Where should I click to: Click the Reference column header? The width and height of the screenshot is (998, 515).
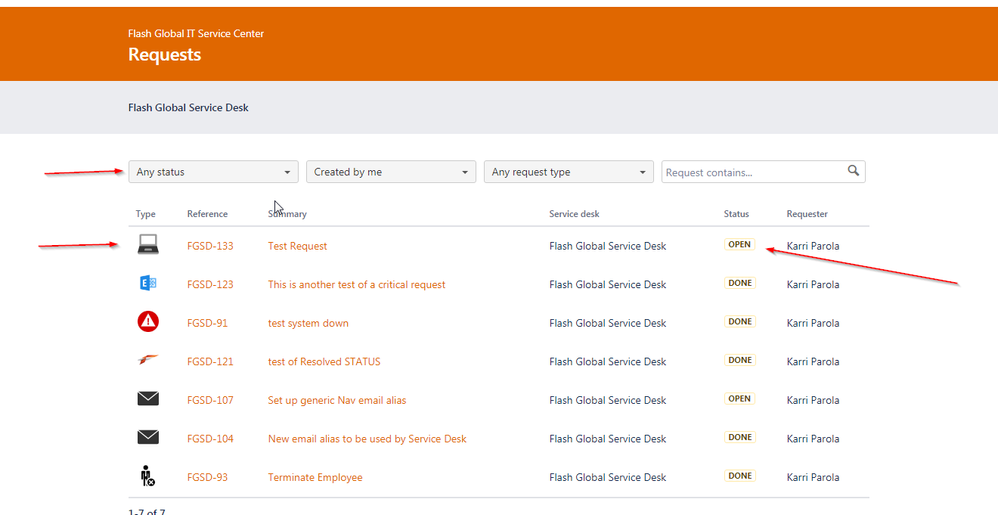[207, 214]
